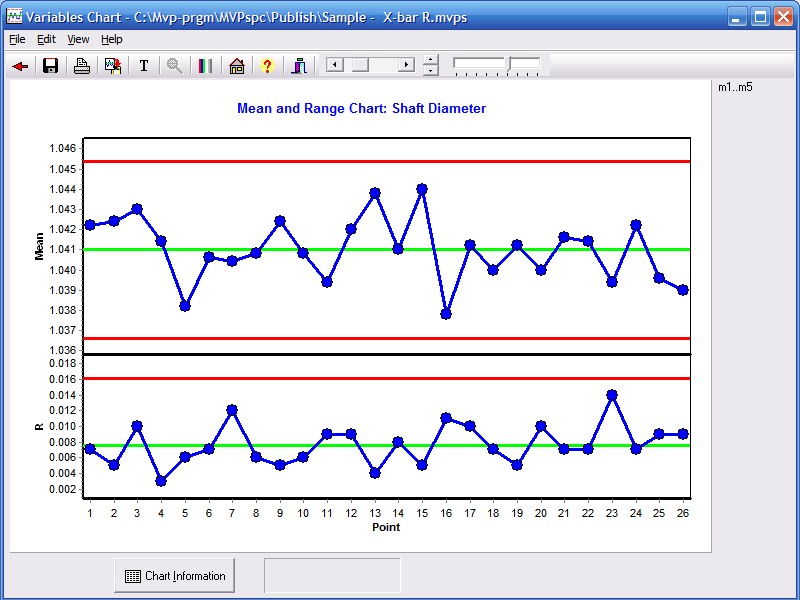This screenshot has height=600, width=800.
Task: Click the toolbar scrollbar right arrow
Action: click(x=406, y=65)
